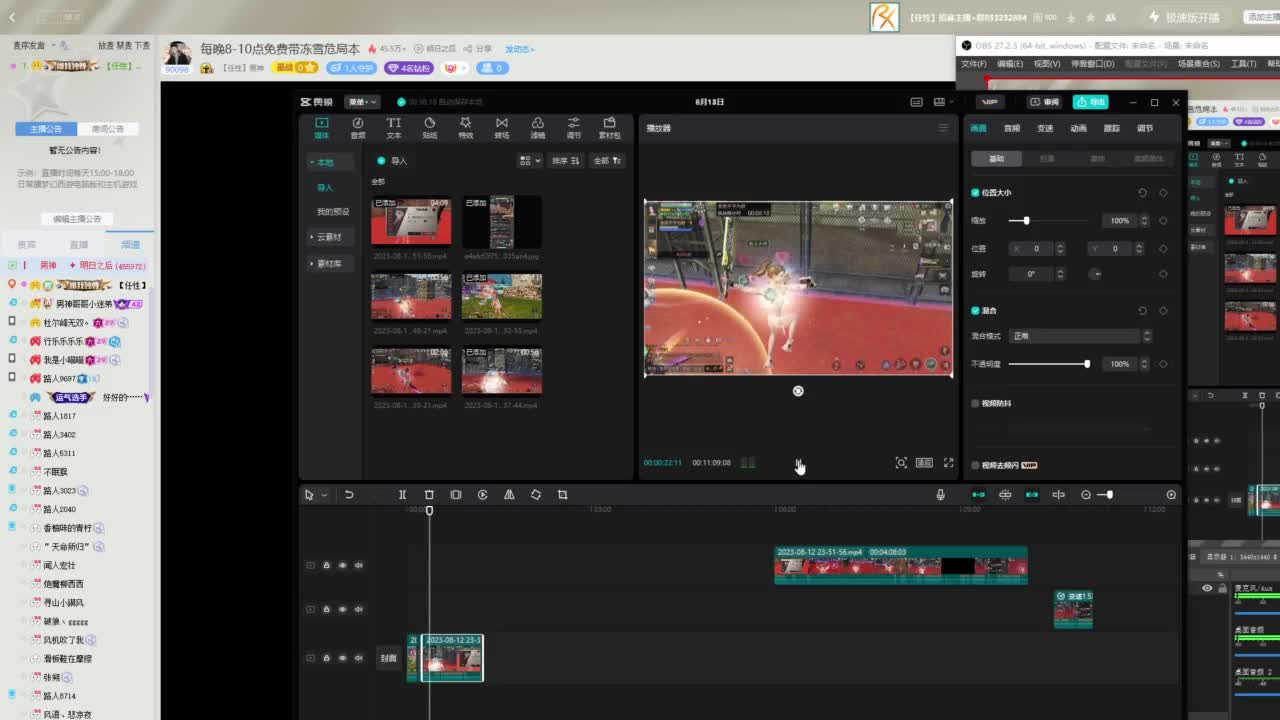Open the 调节 adjustment tab in the top toolbar
1280x720 pixels.
coord(574,127)
